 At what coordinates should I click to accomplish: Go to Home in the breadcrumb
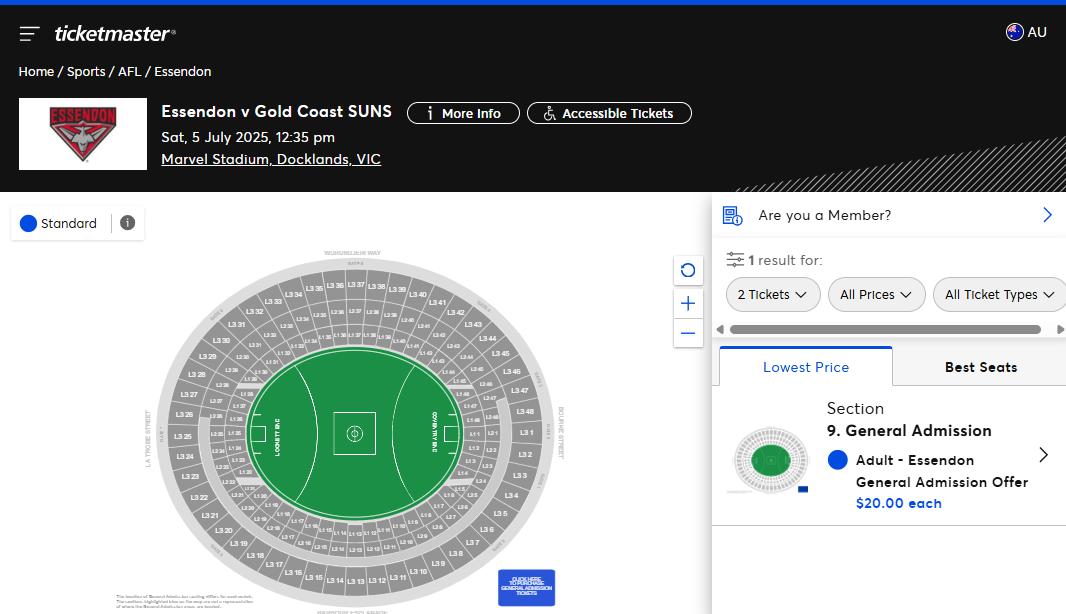36,71
